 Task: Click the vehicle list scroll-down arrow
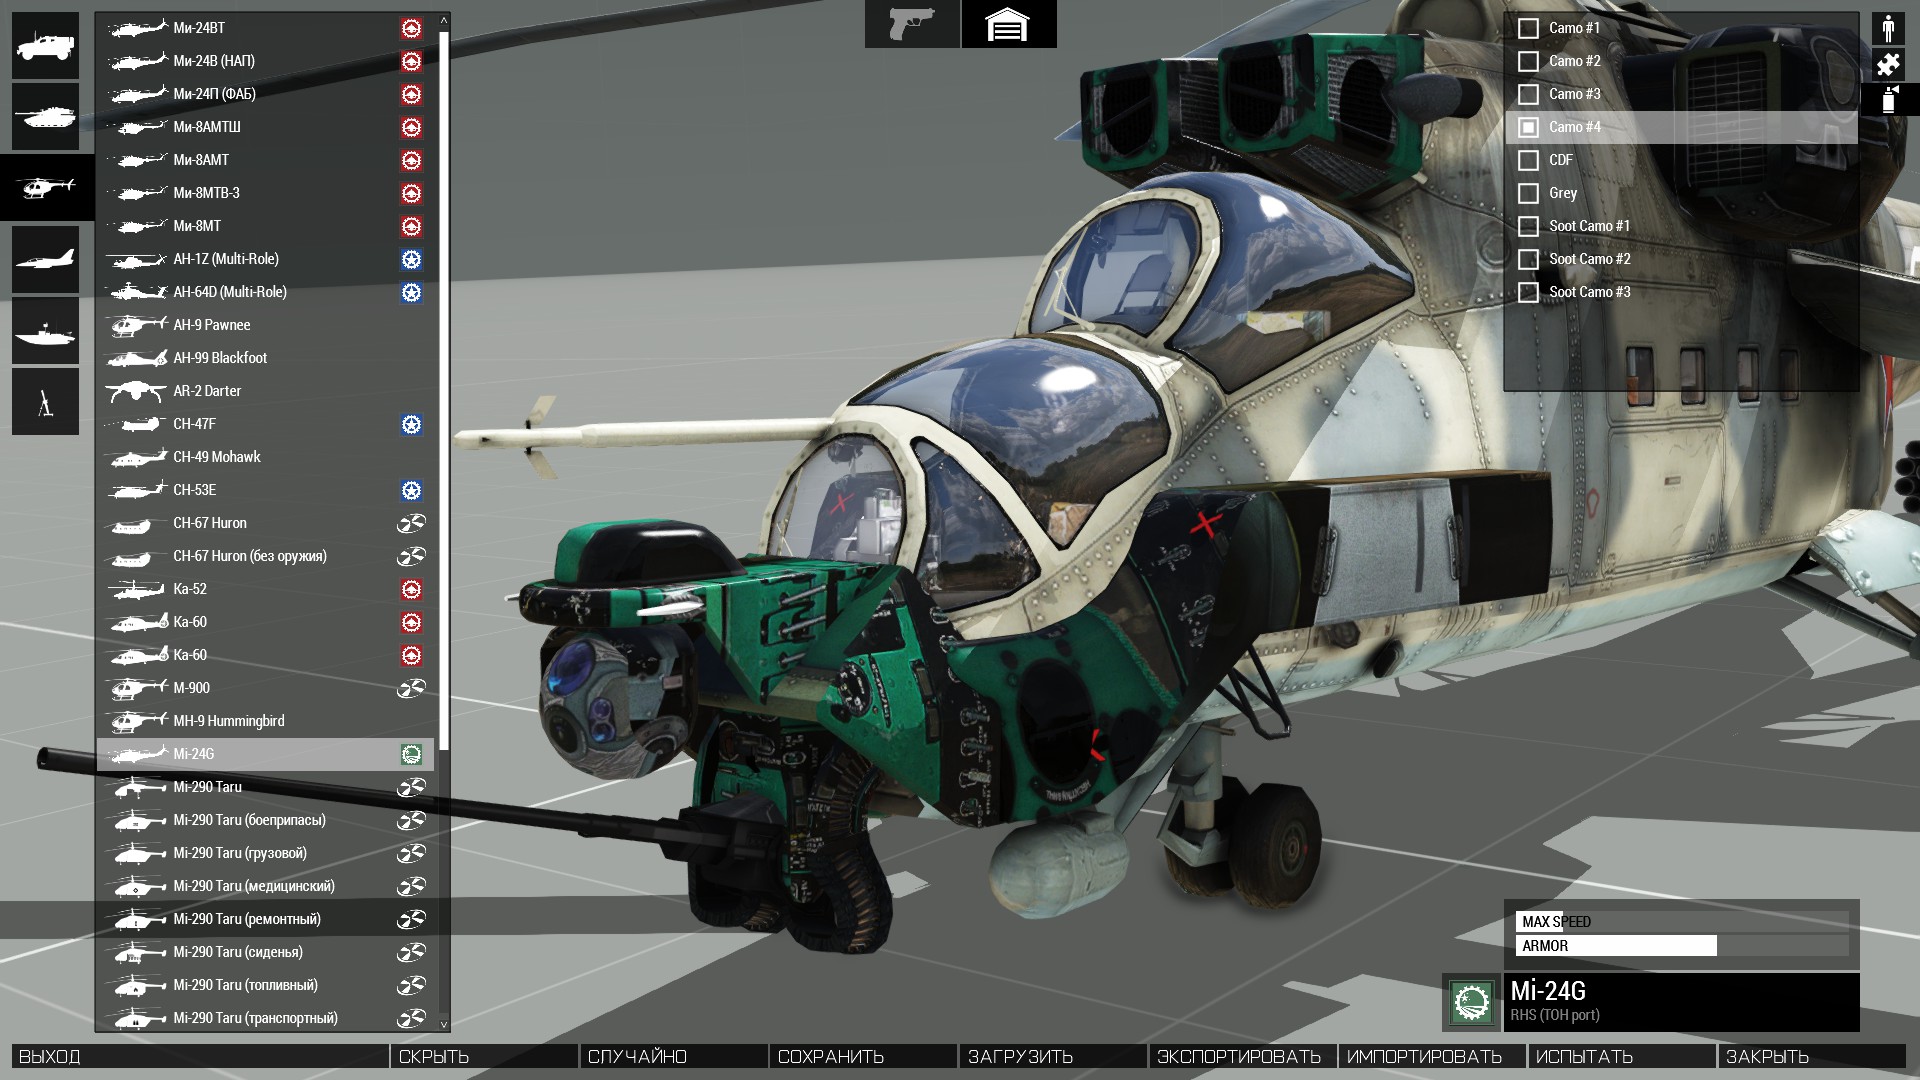click(444, 1024)
